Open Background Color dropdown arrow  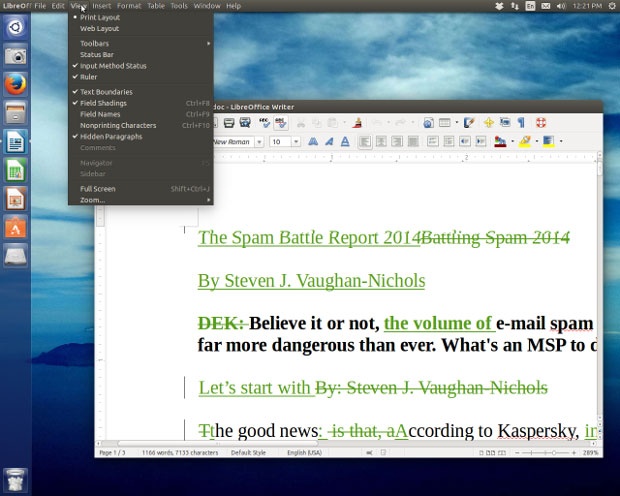[x=561, y=141]
